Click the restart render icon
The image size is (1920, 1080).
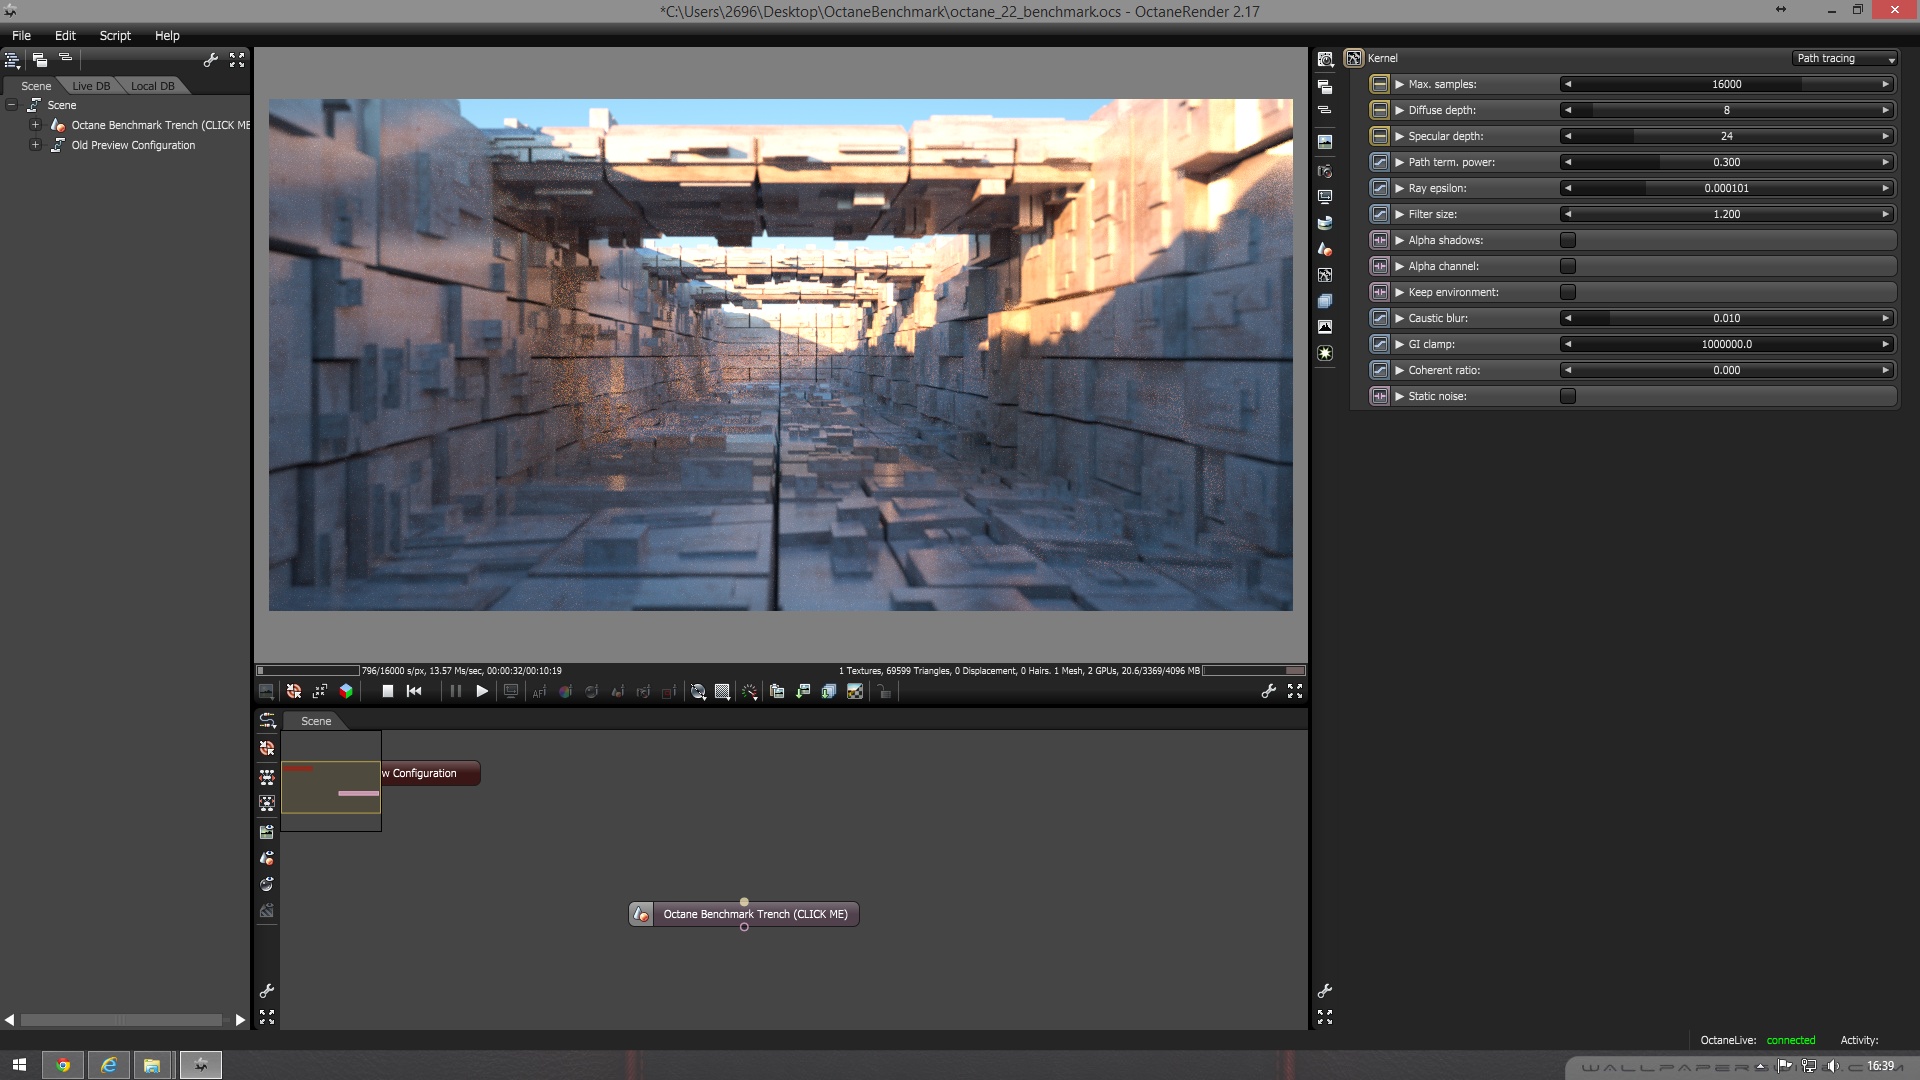(x=414, y=691)
